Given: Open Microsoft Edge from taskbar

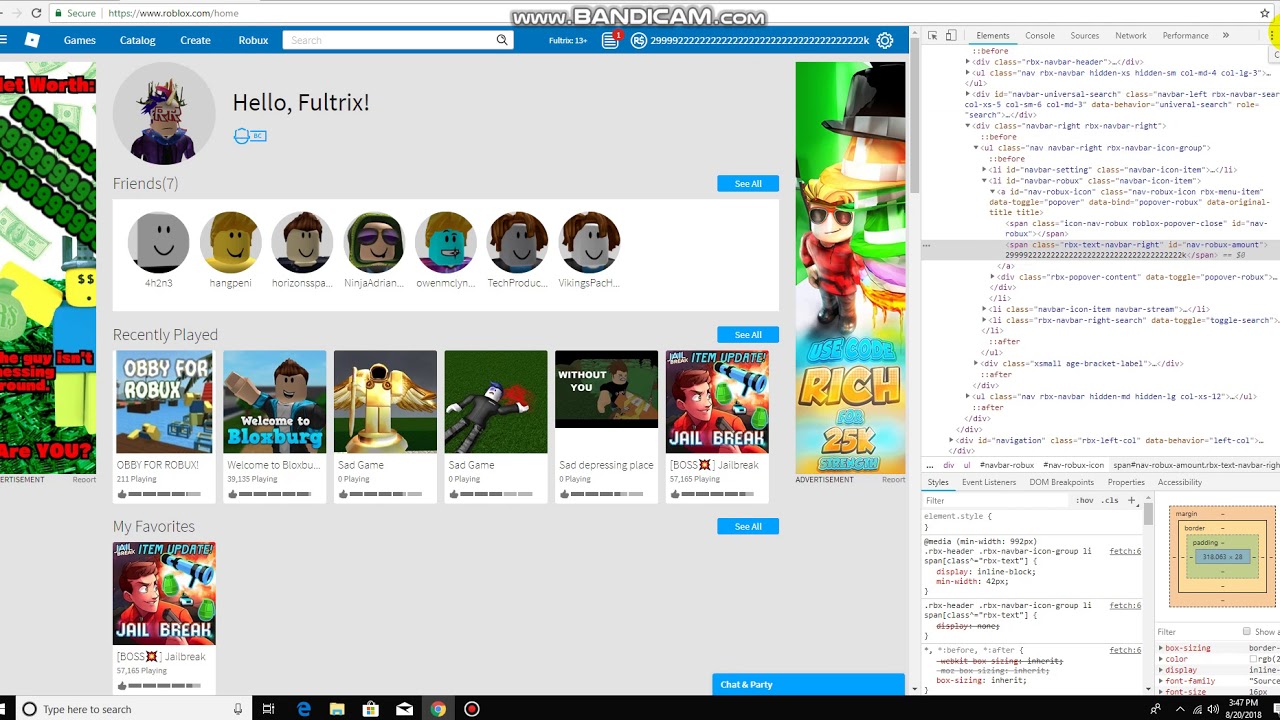Looking at the screenshot, I should [304, 709].
